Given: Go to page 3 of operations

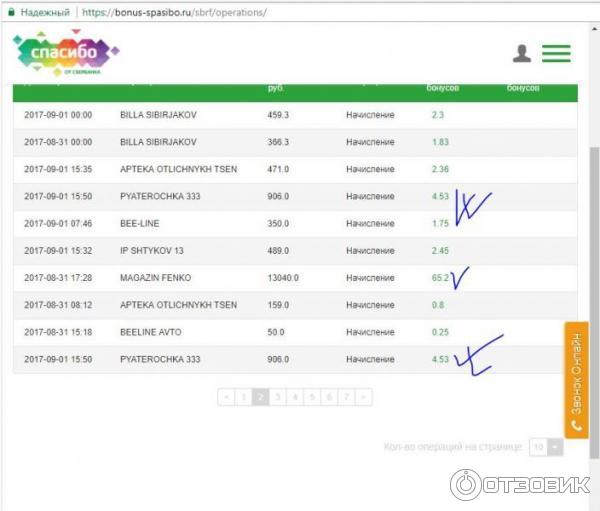Looking at the screenshot, I should (278, 397).
